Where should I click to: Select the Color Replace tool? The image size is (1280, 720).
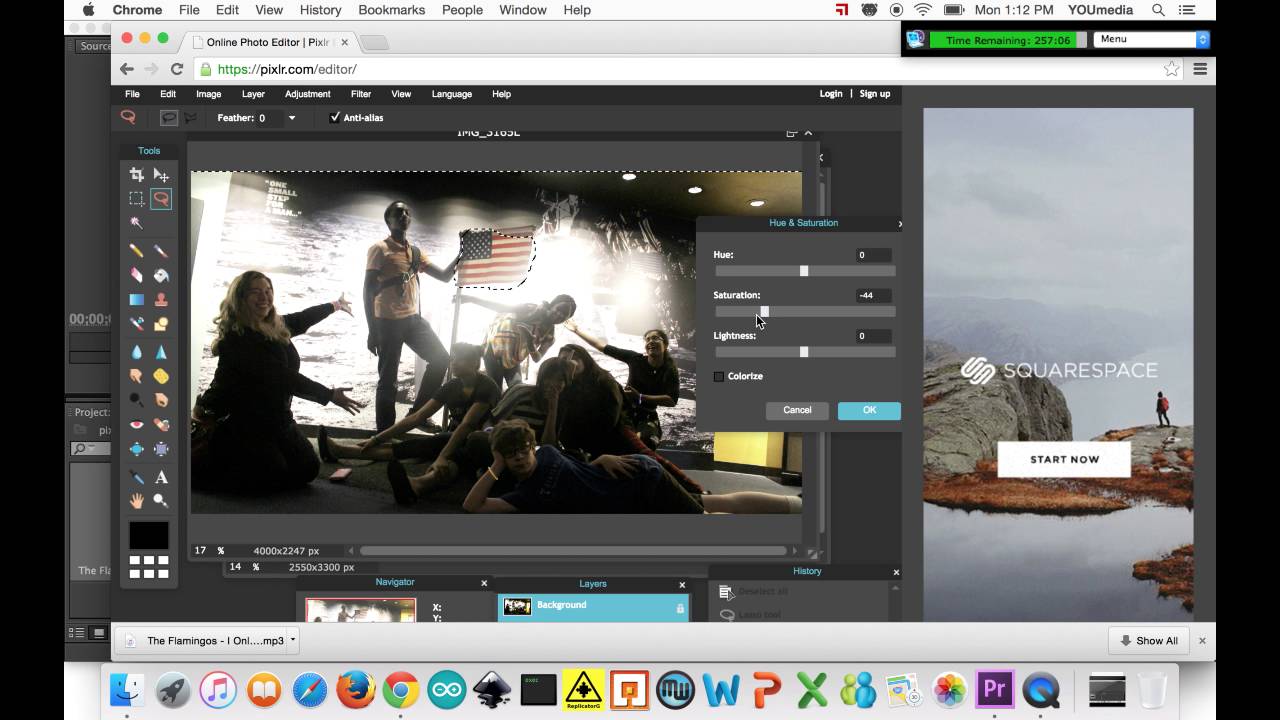(x=137, y=324)
